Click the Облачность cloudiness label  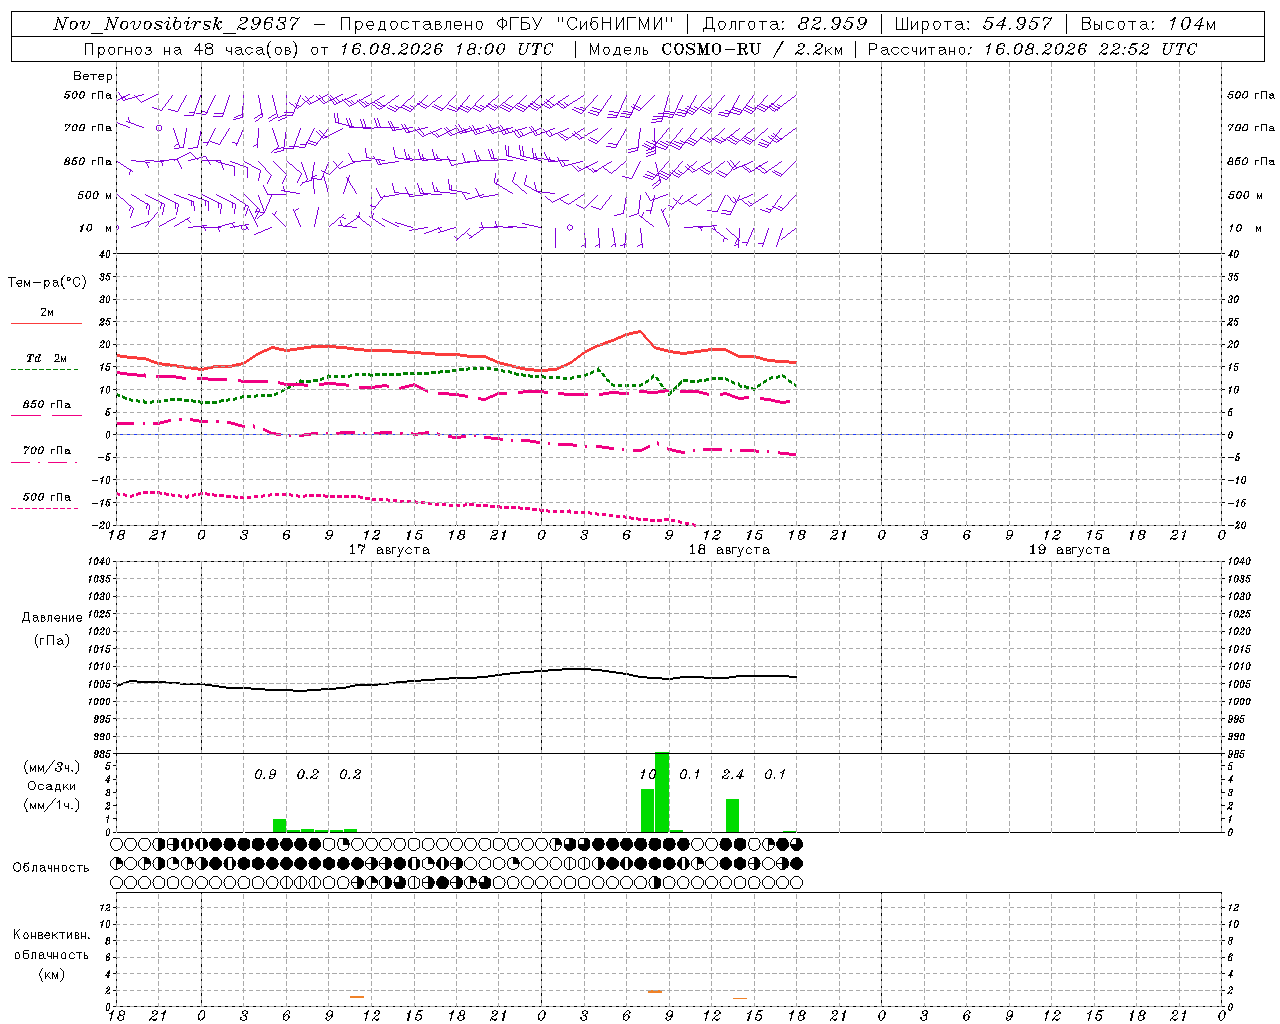click(x=51, y=868)
